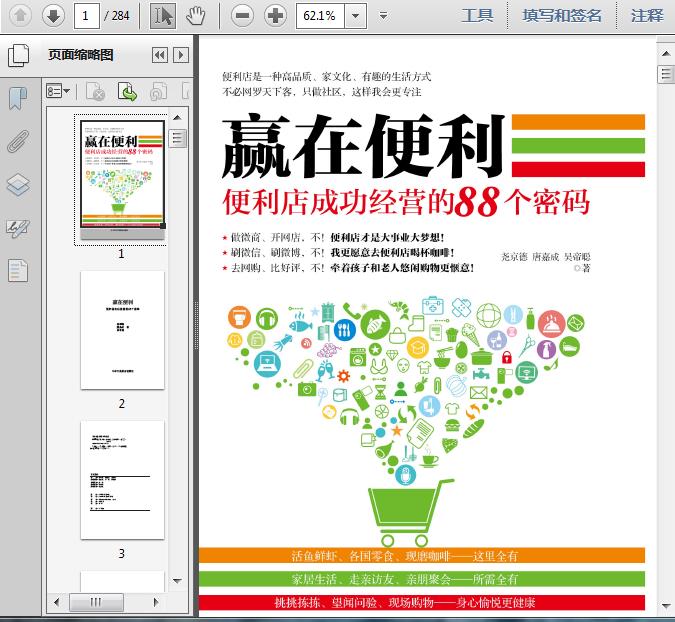
Task: Zoom in with the plus button
Action: pyautogui.click(x=275, y=15)
